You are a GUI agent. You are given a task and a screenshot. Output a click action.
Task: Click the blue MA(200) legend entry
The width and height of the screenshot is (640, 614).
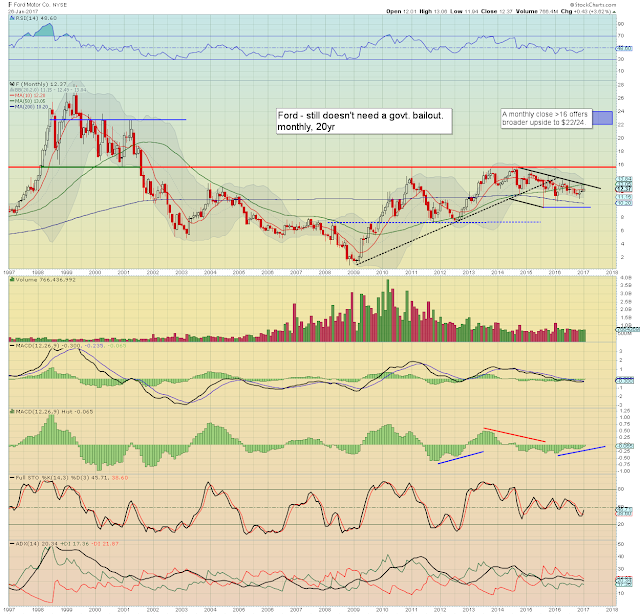29,107
